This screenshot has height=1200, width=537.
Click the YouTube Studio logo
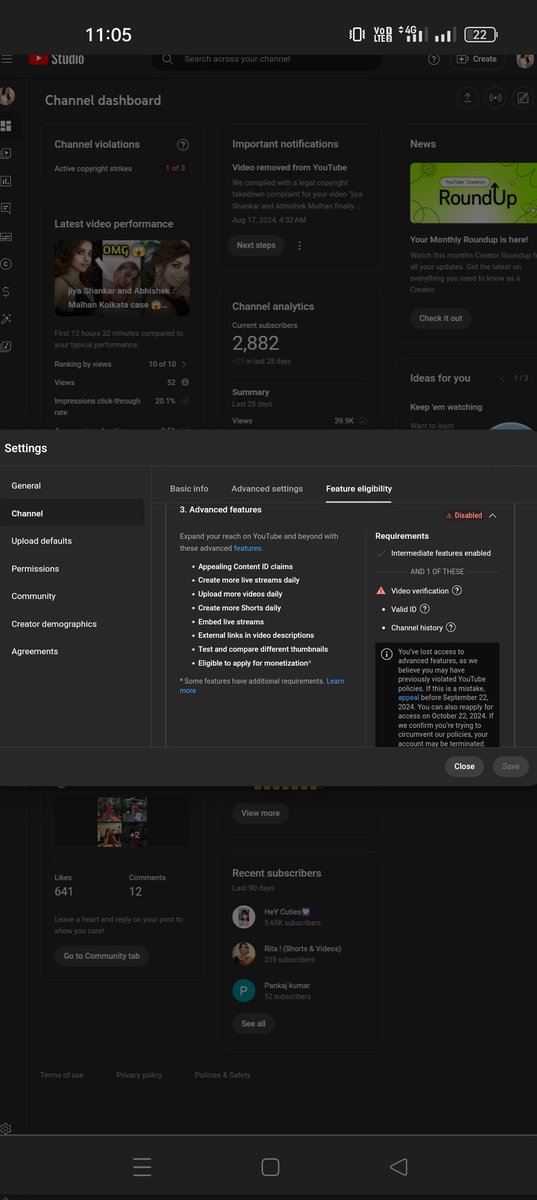56,59
